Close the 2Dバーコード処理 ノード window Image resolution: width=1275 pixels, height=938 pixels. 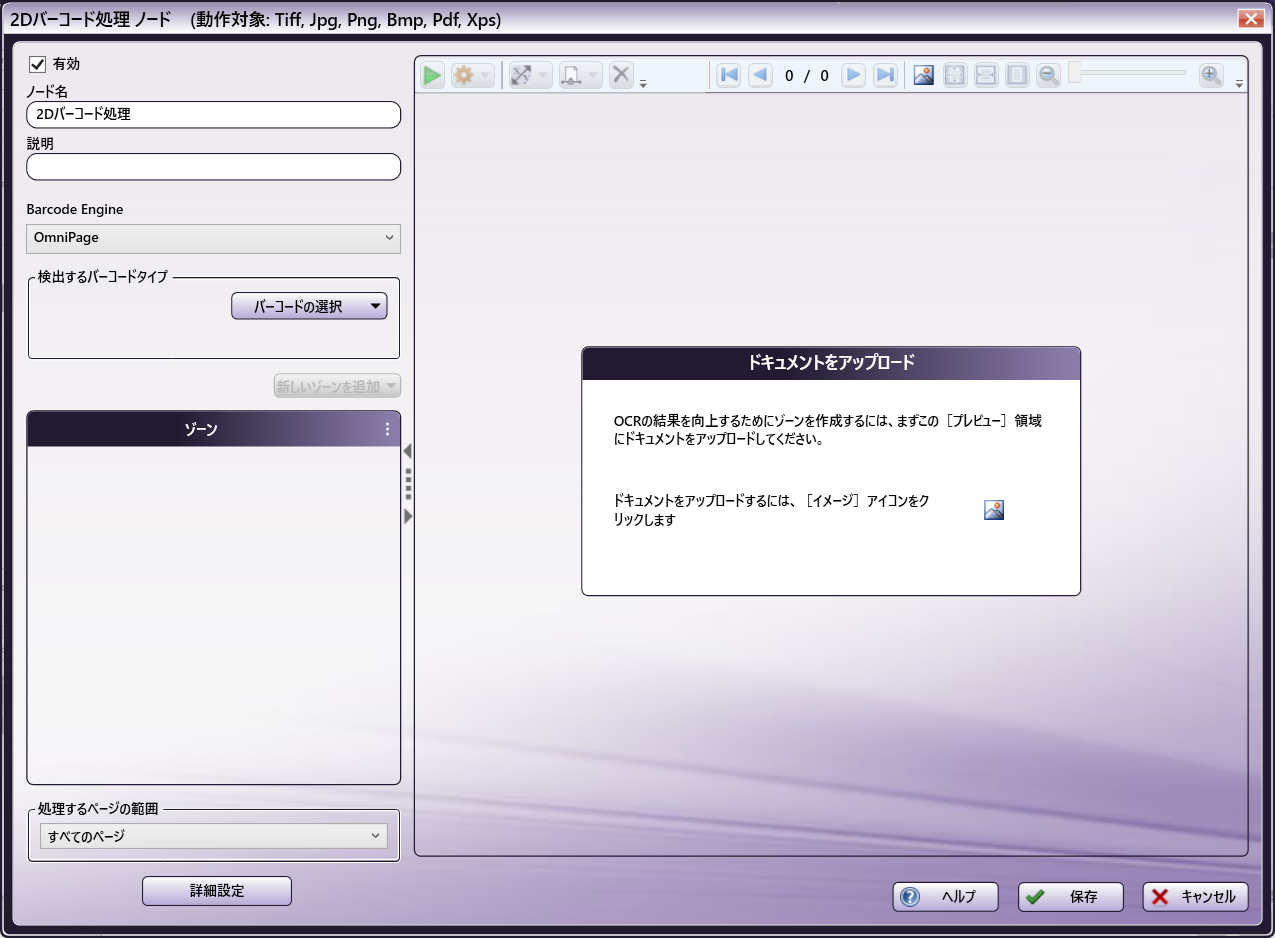click(1250, 18)
